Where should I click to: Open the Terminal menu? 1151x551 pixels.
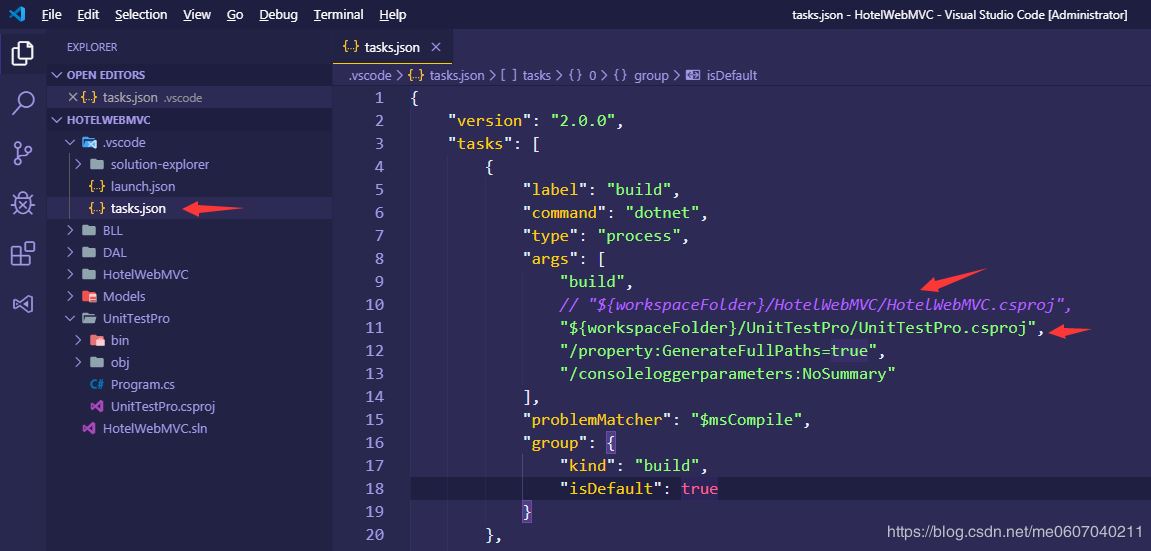(338, 15)
